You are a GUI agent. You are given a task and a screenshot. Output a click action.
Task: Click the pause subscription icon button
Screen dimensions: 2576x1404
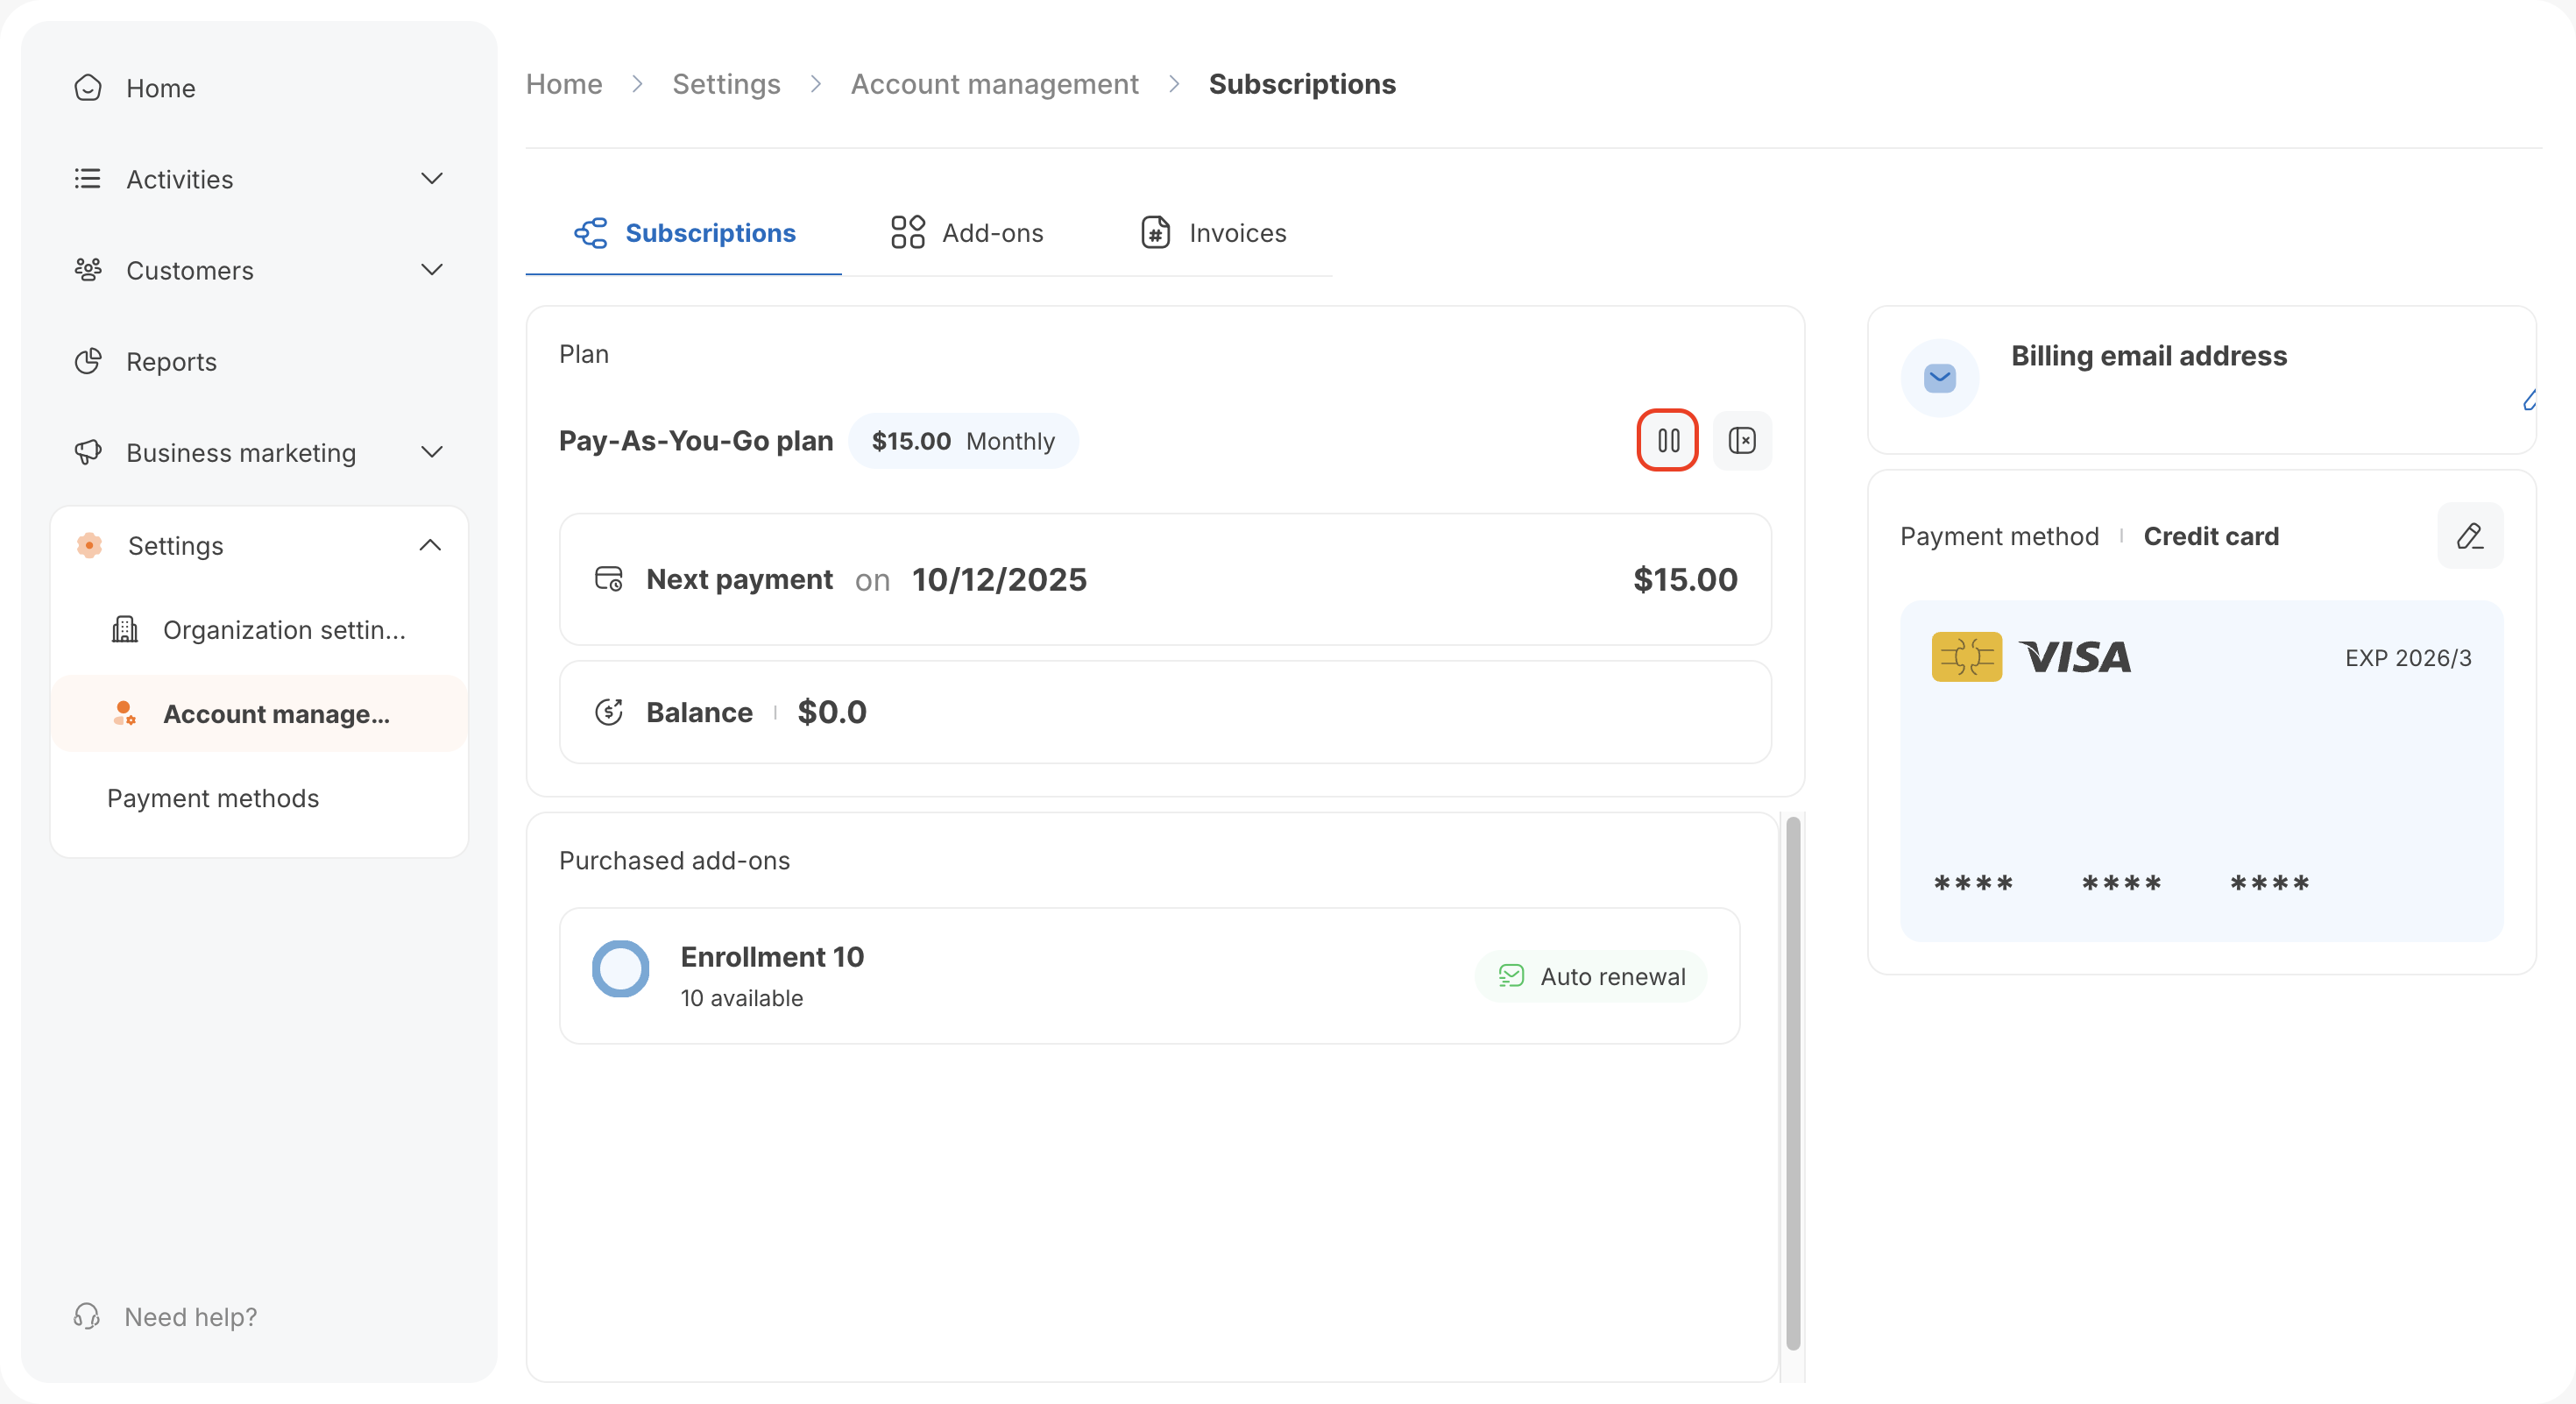click(1667, 440)
